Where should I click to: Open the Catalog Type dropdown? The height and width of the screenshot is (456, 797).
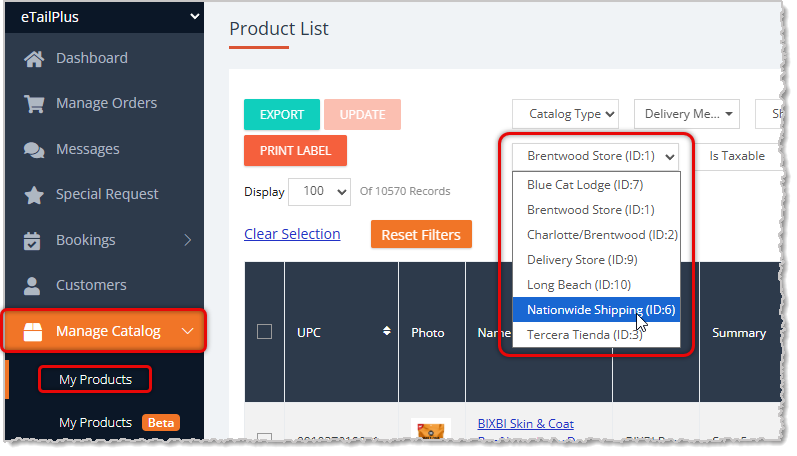pyautogui.click(x=565, y=114)
